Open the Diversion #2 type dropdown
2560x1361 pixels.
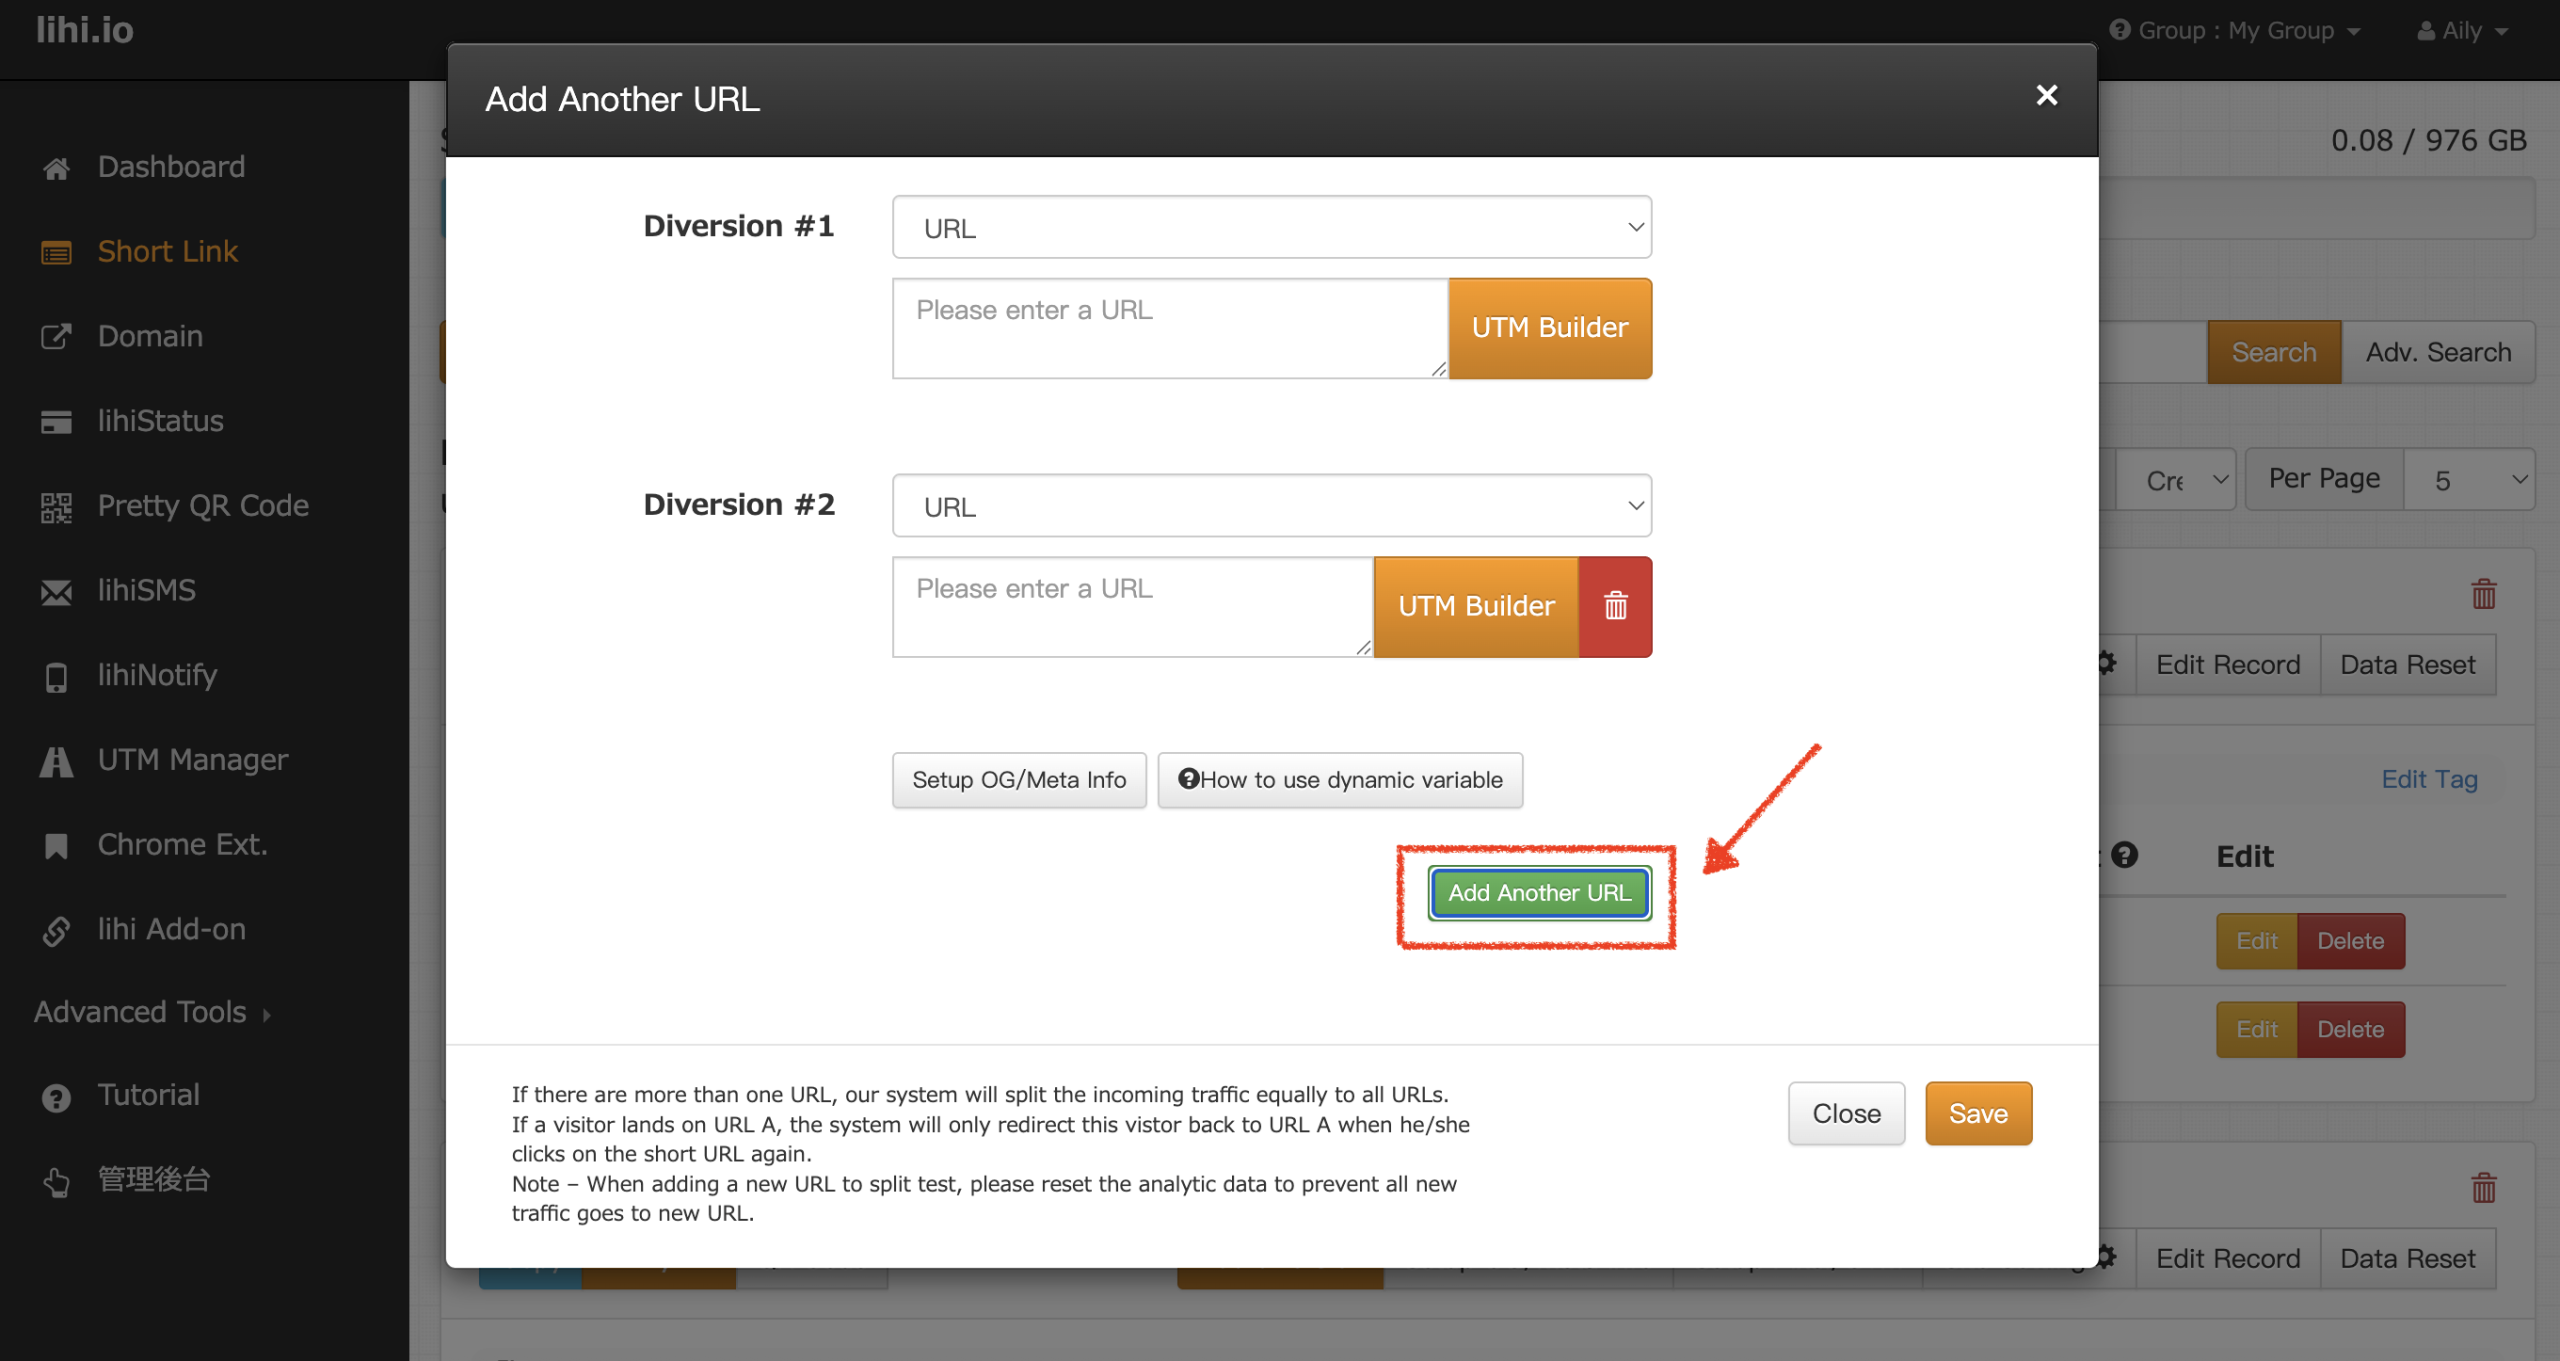coord(1271,506)
